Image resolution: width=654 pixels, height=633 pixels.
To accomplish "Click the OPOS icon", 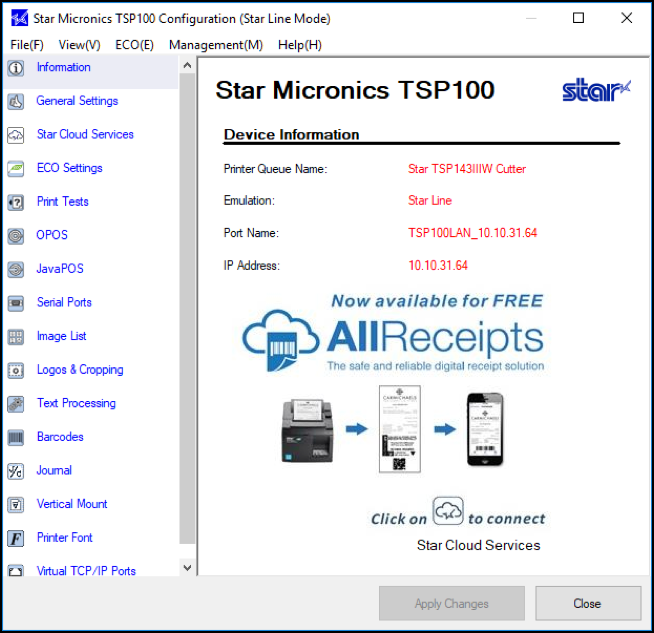I will pyautogui.click(x=16, y=236).
